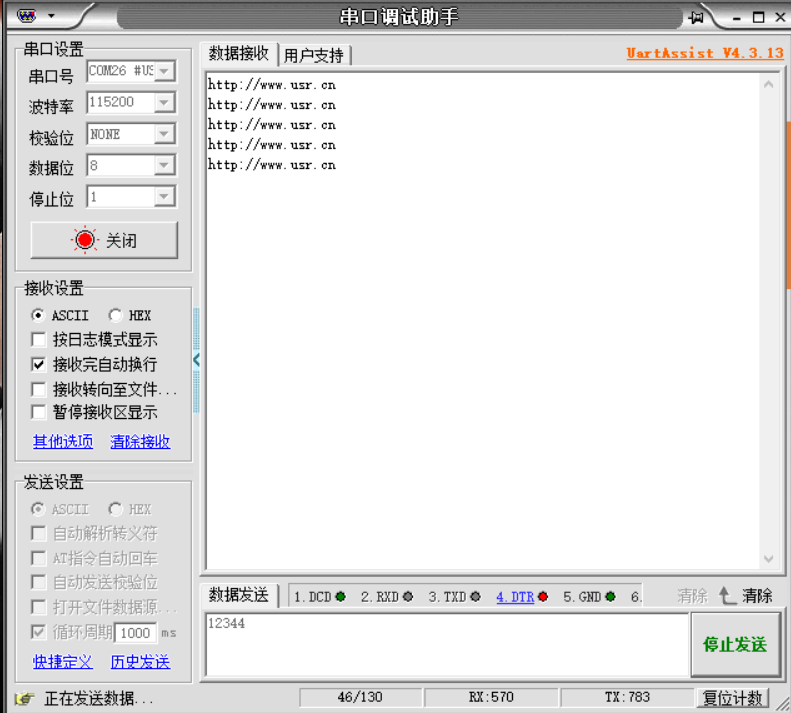Toggle 接收完自动换行 checkbox
This screenshot has width=791, height=713.
click(x=39, y=364)
